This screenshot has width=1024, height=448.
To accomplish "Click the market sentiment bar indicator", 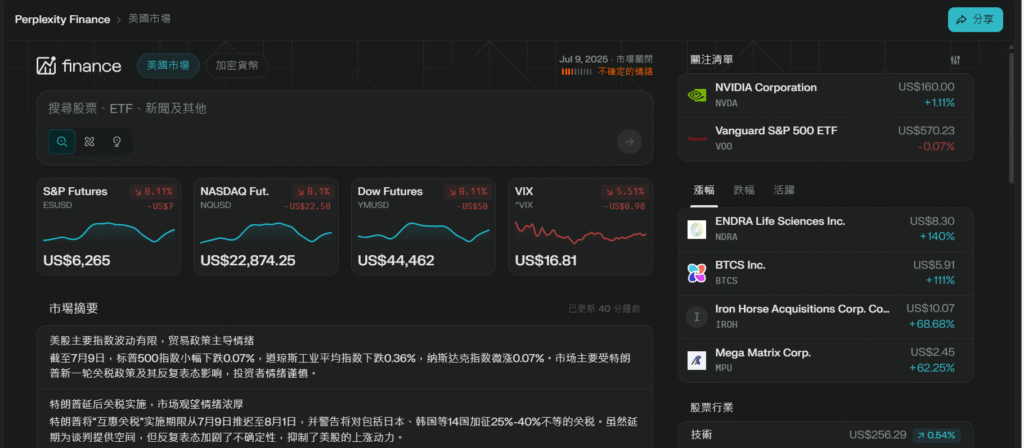I will tap(577, 72).
